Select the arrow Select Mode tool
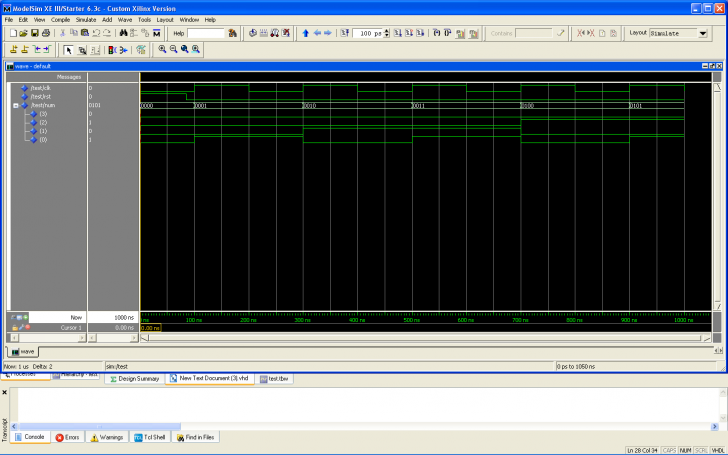Image resolution: width=728 pixels, height=455 pixels. (69, 49)
